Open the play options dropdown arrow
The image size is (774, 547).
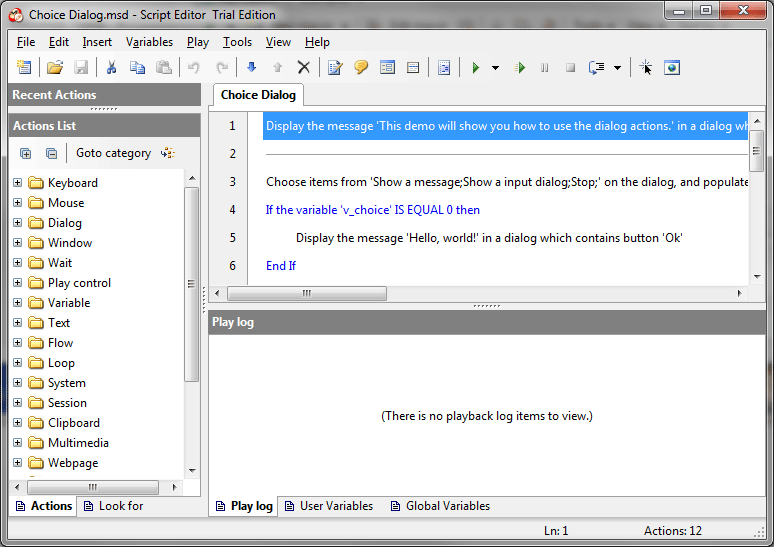coord(495,68)
